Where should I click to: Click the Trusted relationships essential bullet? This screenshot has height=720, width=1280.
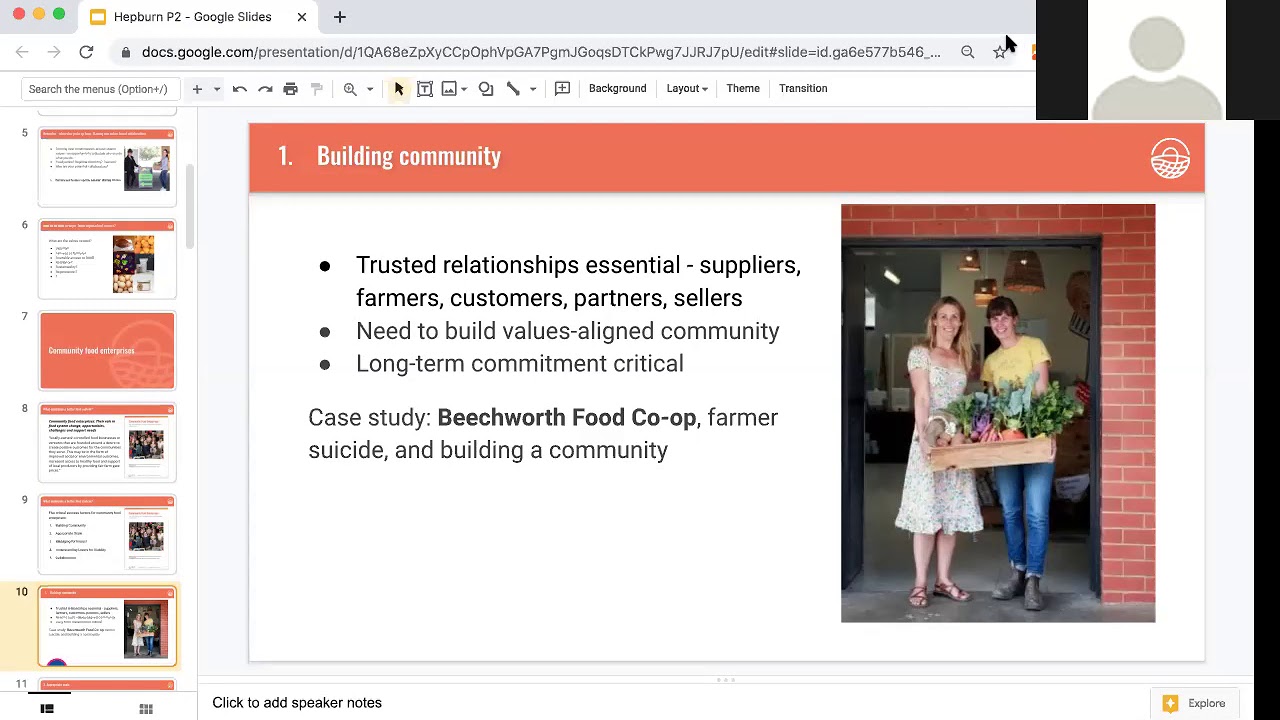(578, 281)
